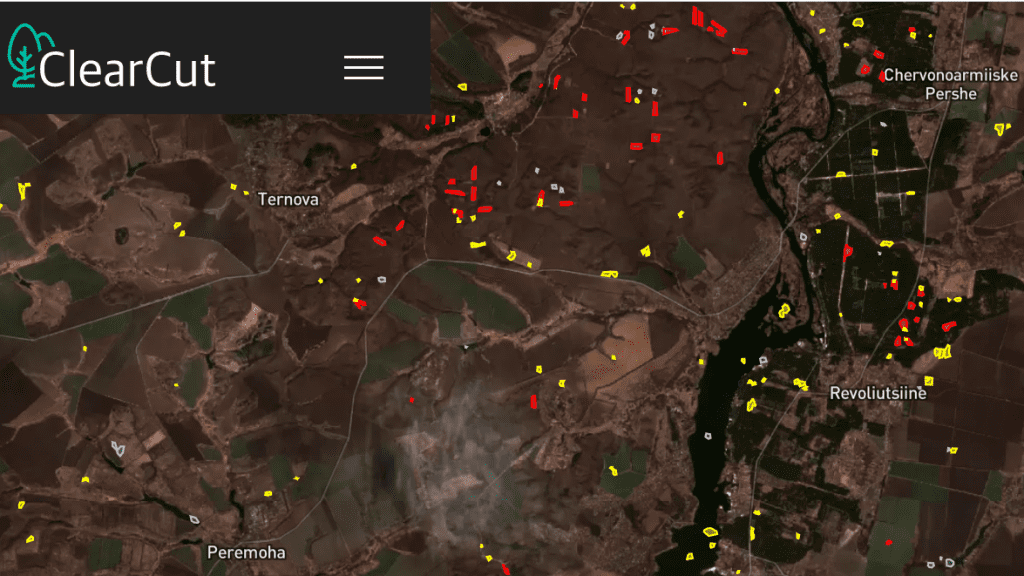Select the Peremoha place label
The height and width of the screenshot is (576, 1024).
pos(246,552)
